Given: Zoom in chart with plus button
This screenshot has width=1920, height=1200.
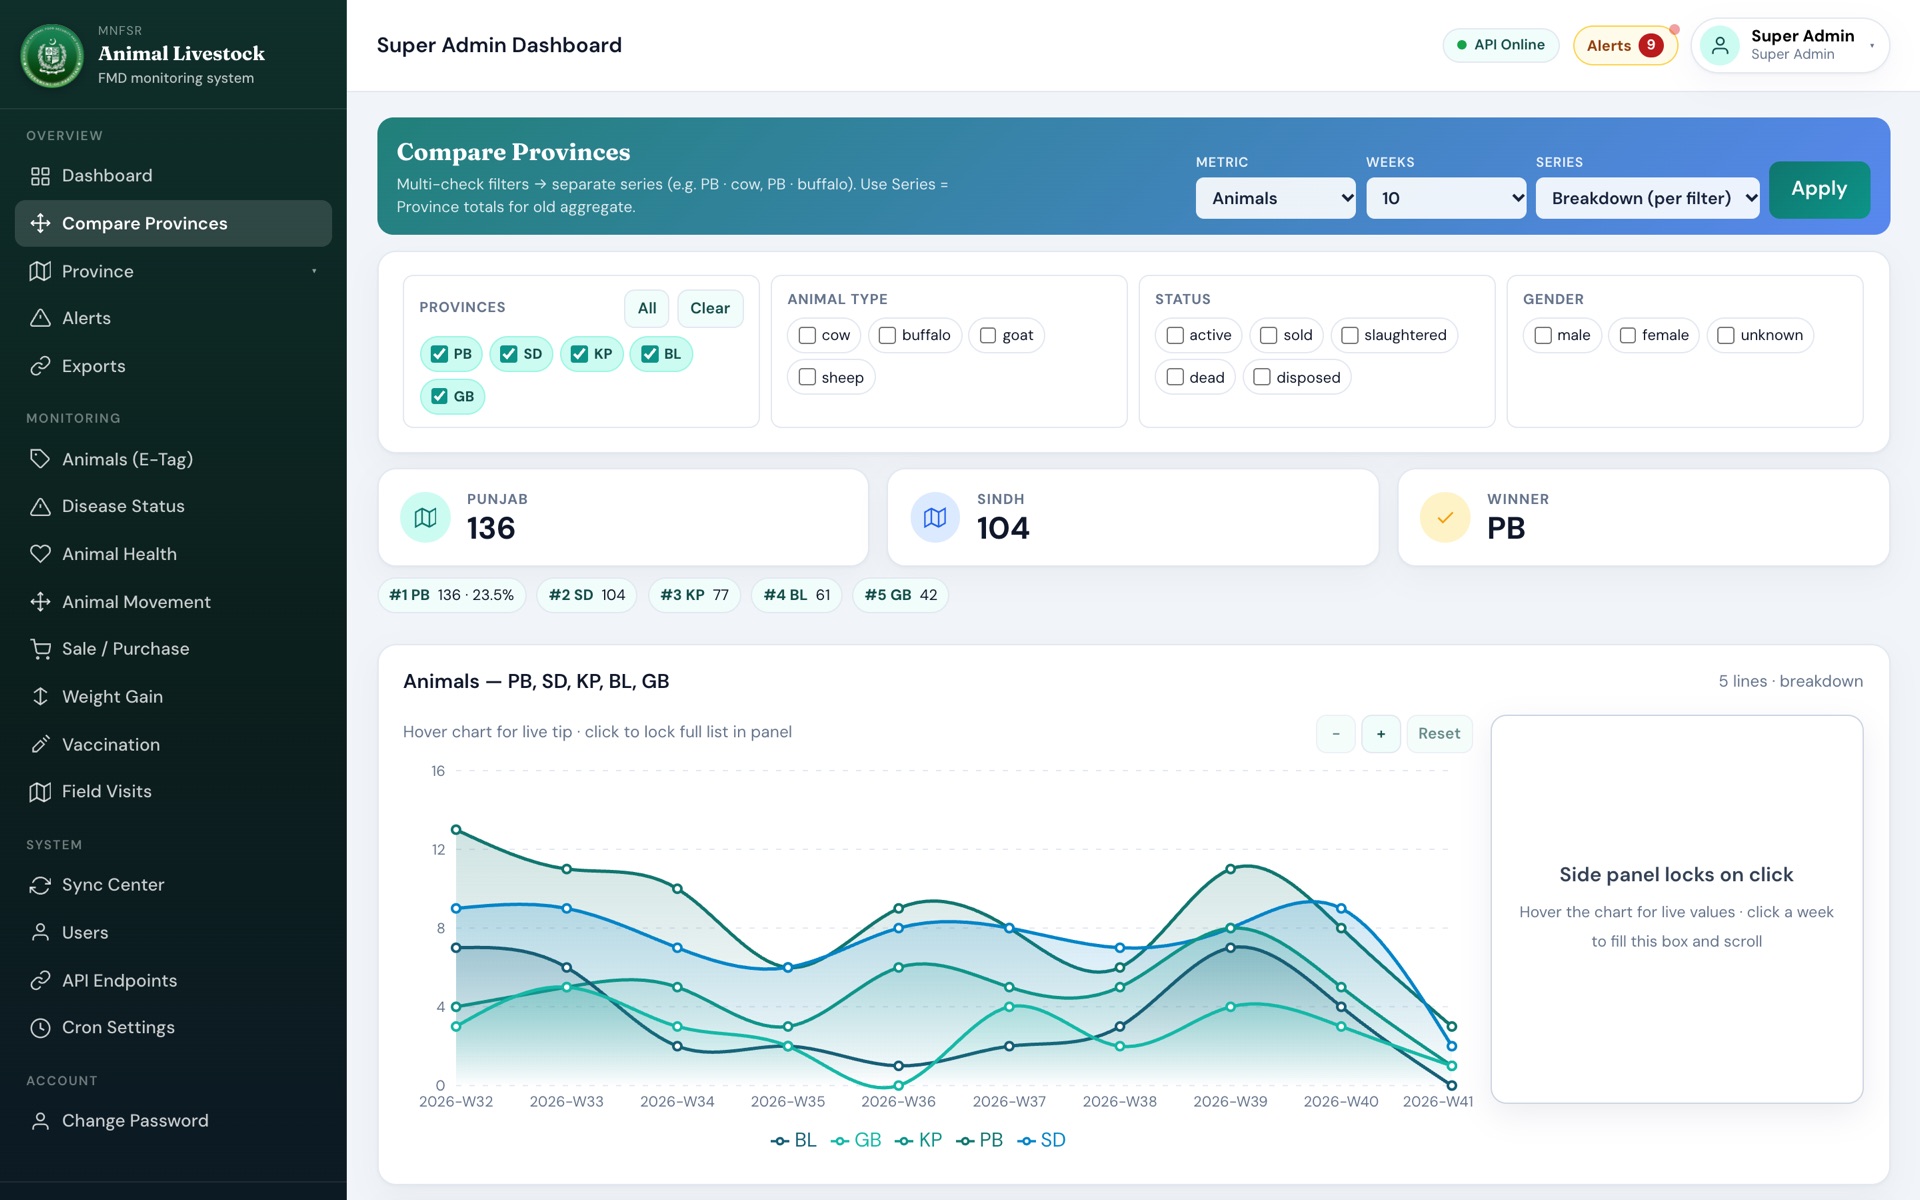Looking at the screenshot, I should coord(1381,733).
